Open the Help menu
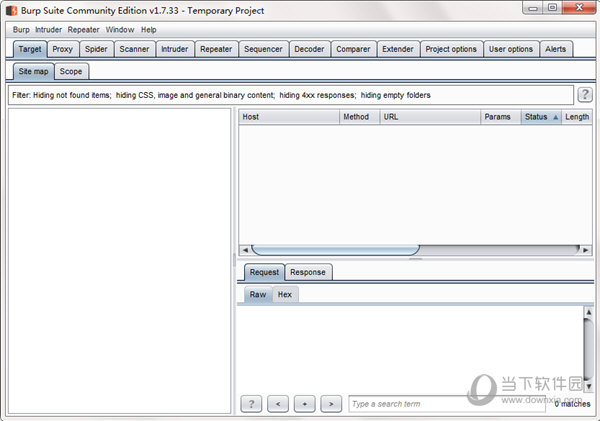The image size is (600, 421). point(148,30)
